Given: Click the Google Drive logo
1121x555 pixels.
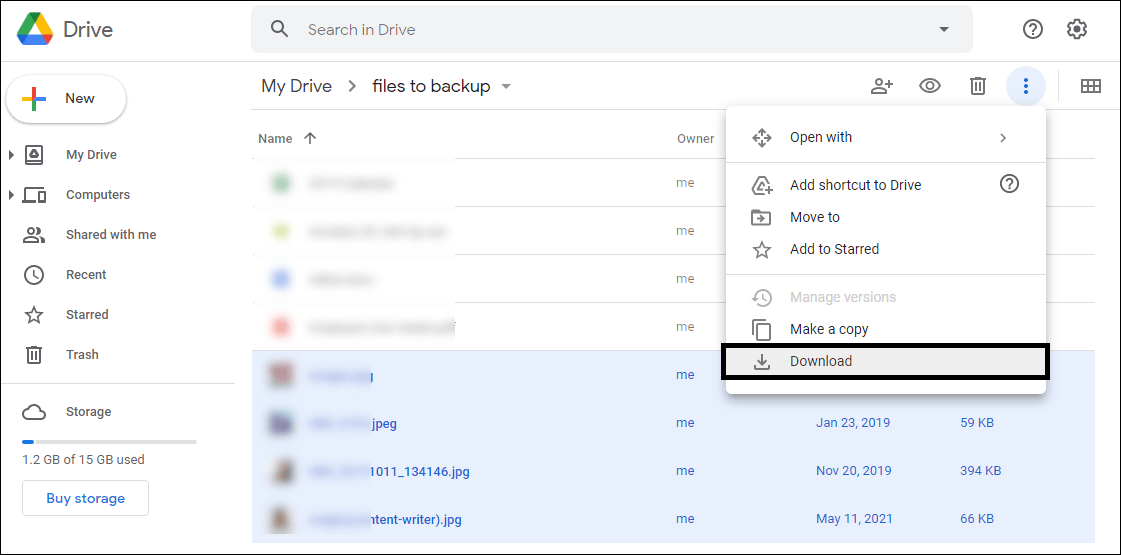Looking at the screenshot, I should [x=36, y=29].
